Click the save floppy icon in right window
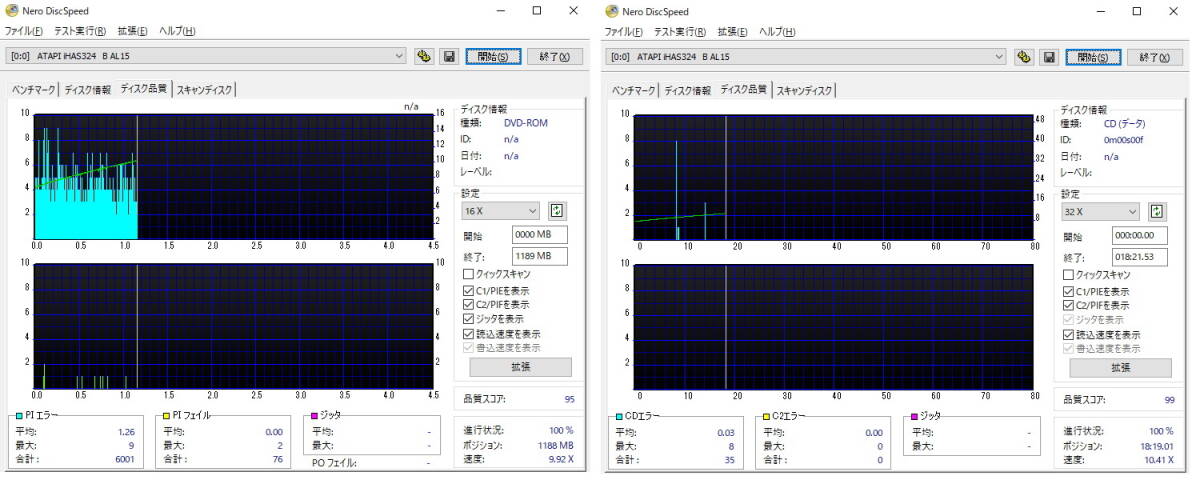The width and height of the screenshot is (1200, 480). 1049,57
